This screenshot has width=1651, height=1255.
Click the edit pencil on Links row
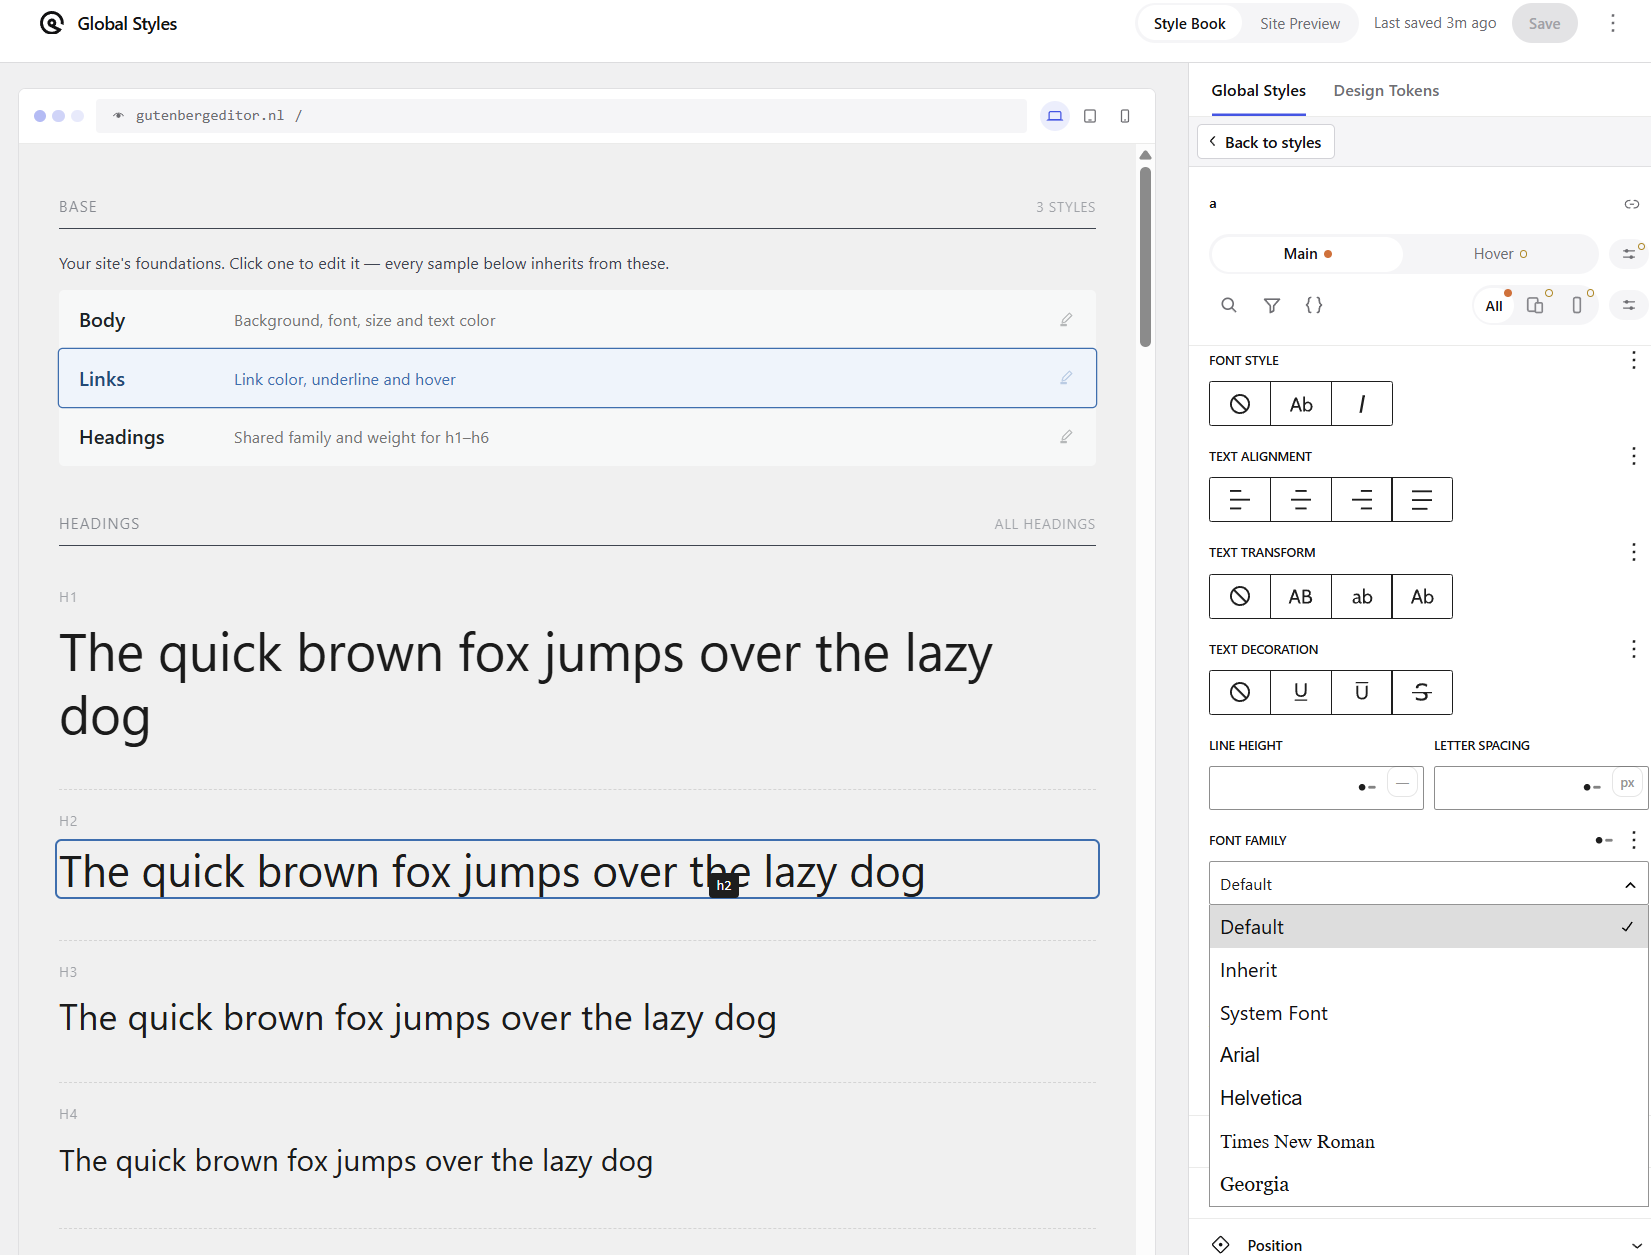click(x=1066, y=378)
